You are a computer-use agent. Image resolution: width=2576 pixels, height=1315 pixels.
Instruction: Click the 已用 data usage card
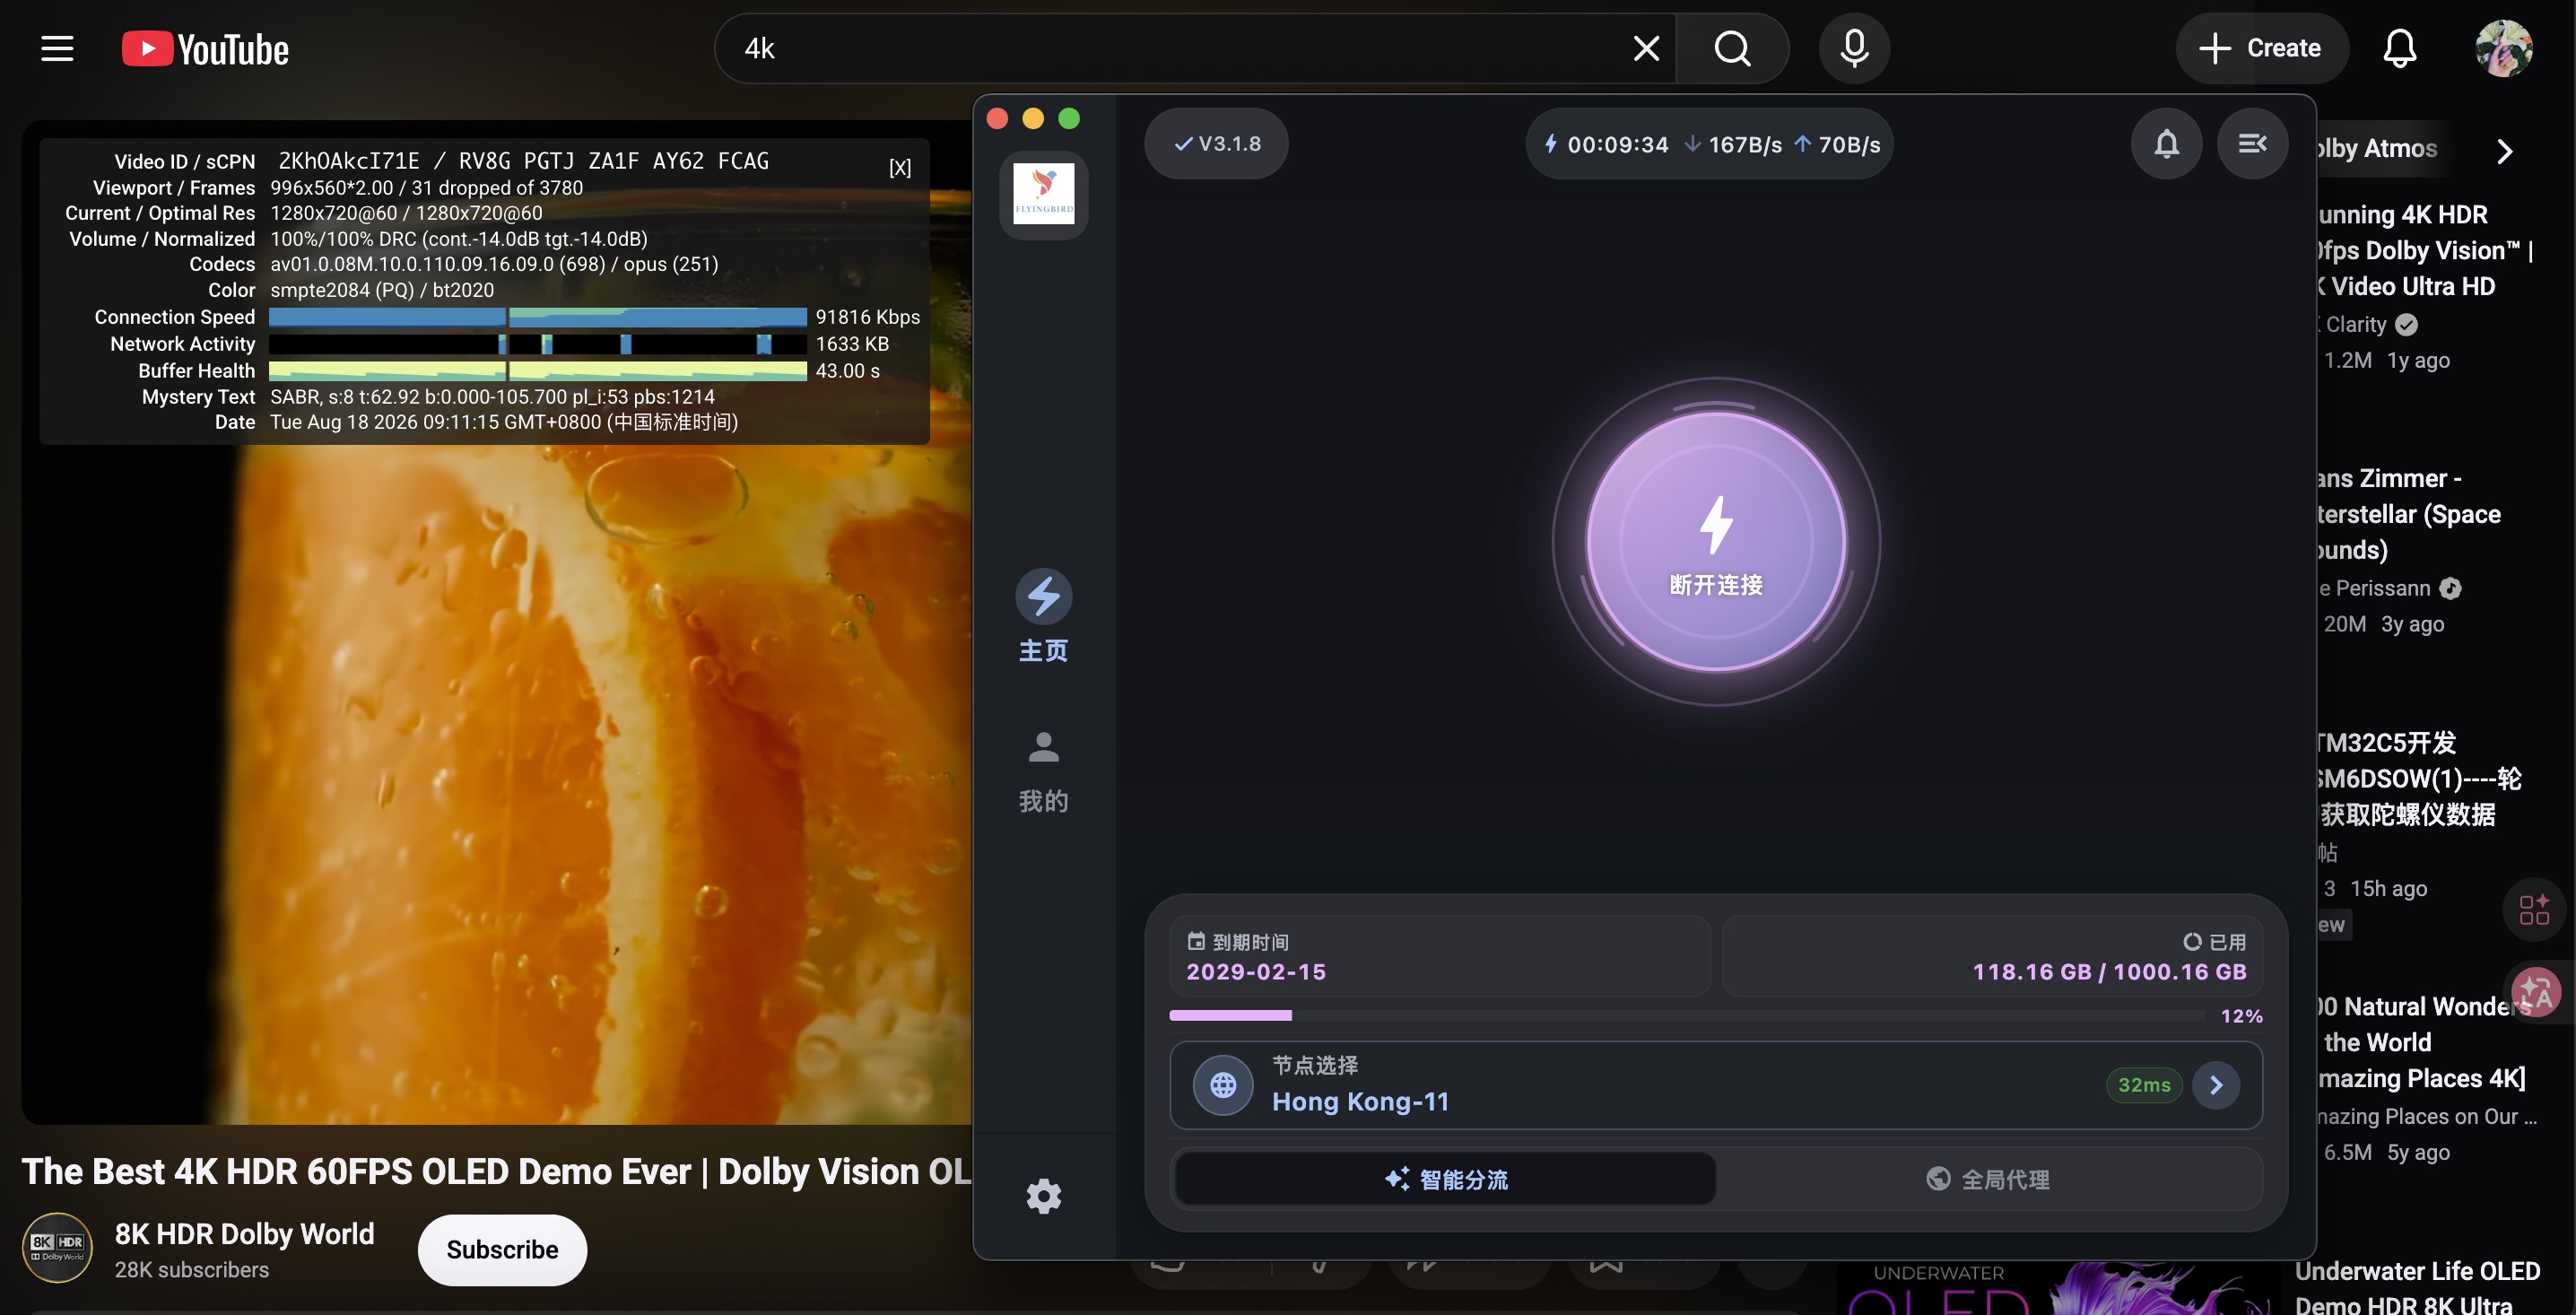[x=1992, y=956]
